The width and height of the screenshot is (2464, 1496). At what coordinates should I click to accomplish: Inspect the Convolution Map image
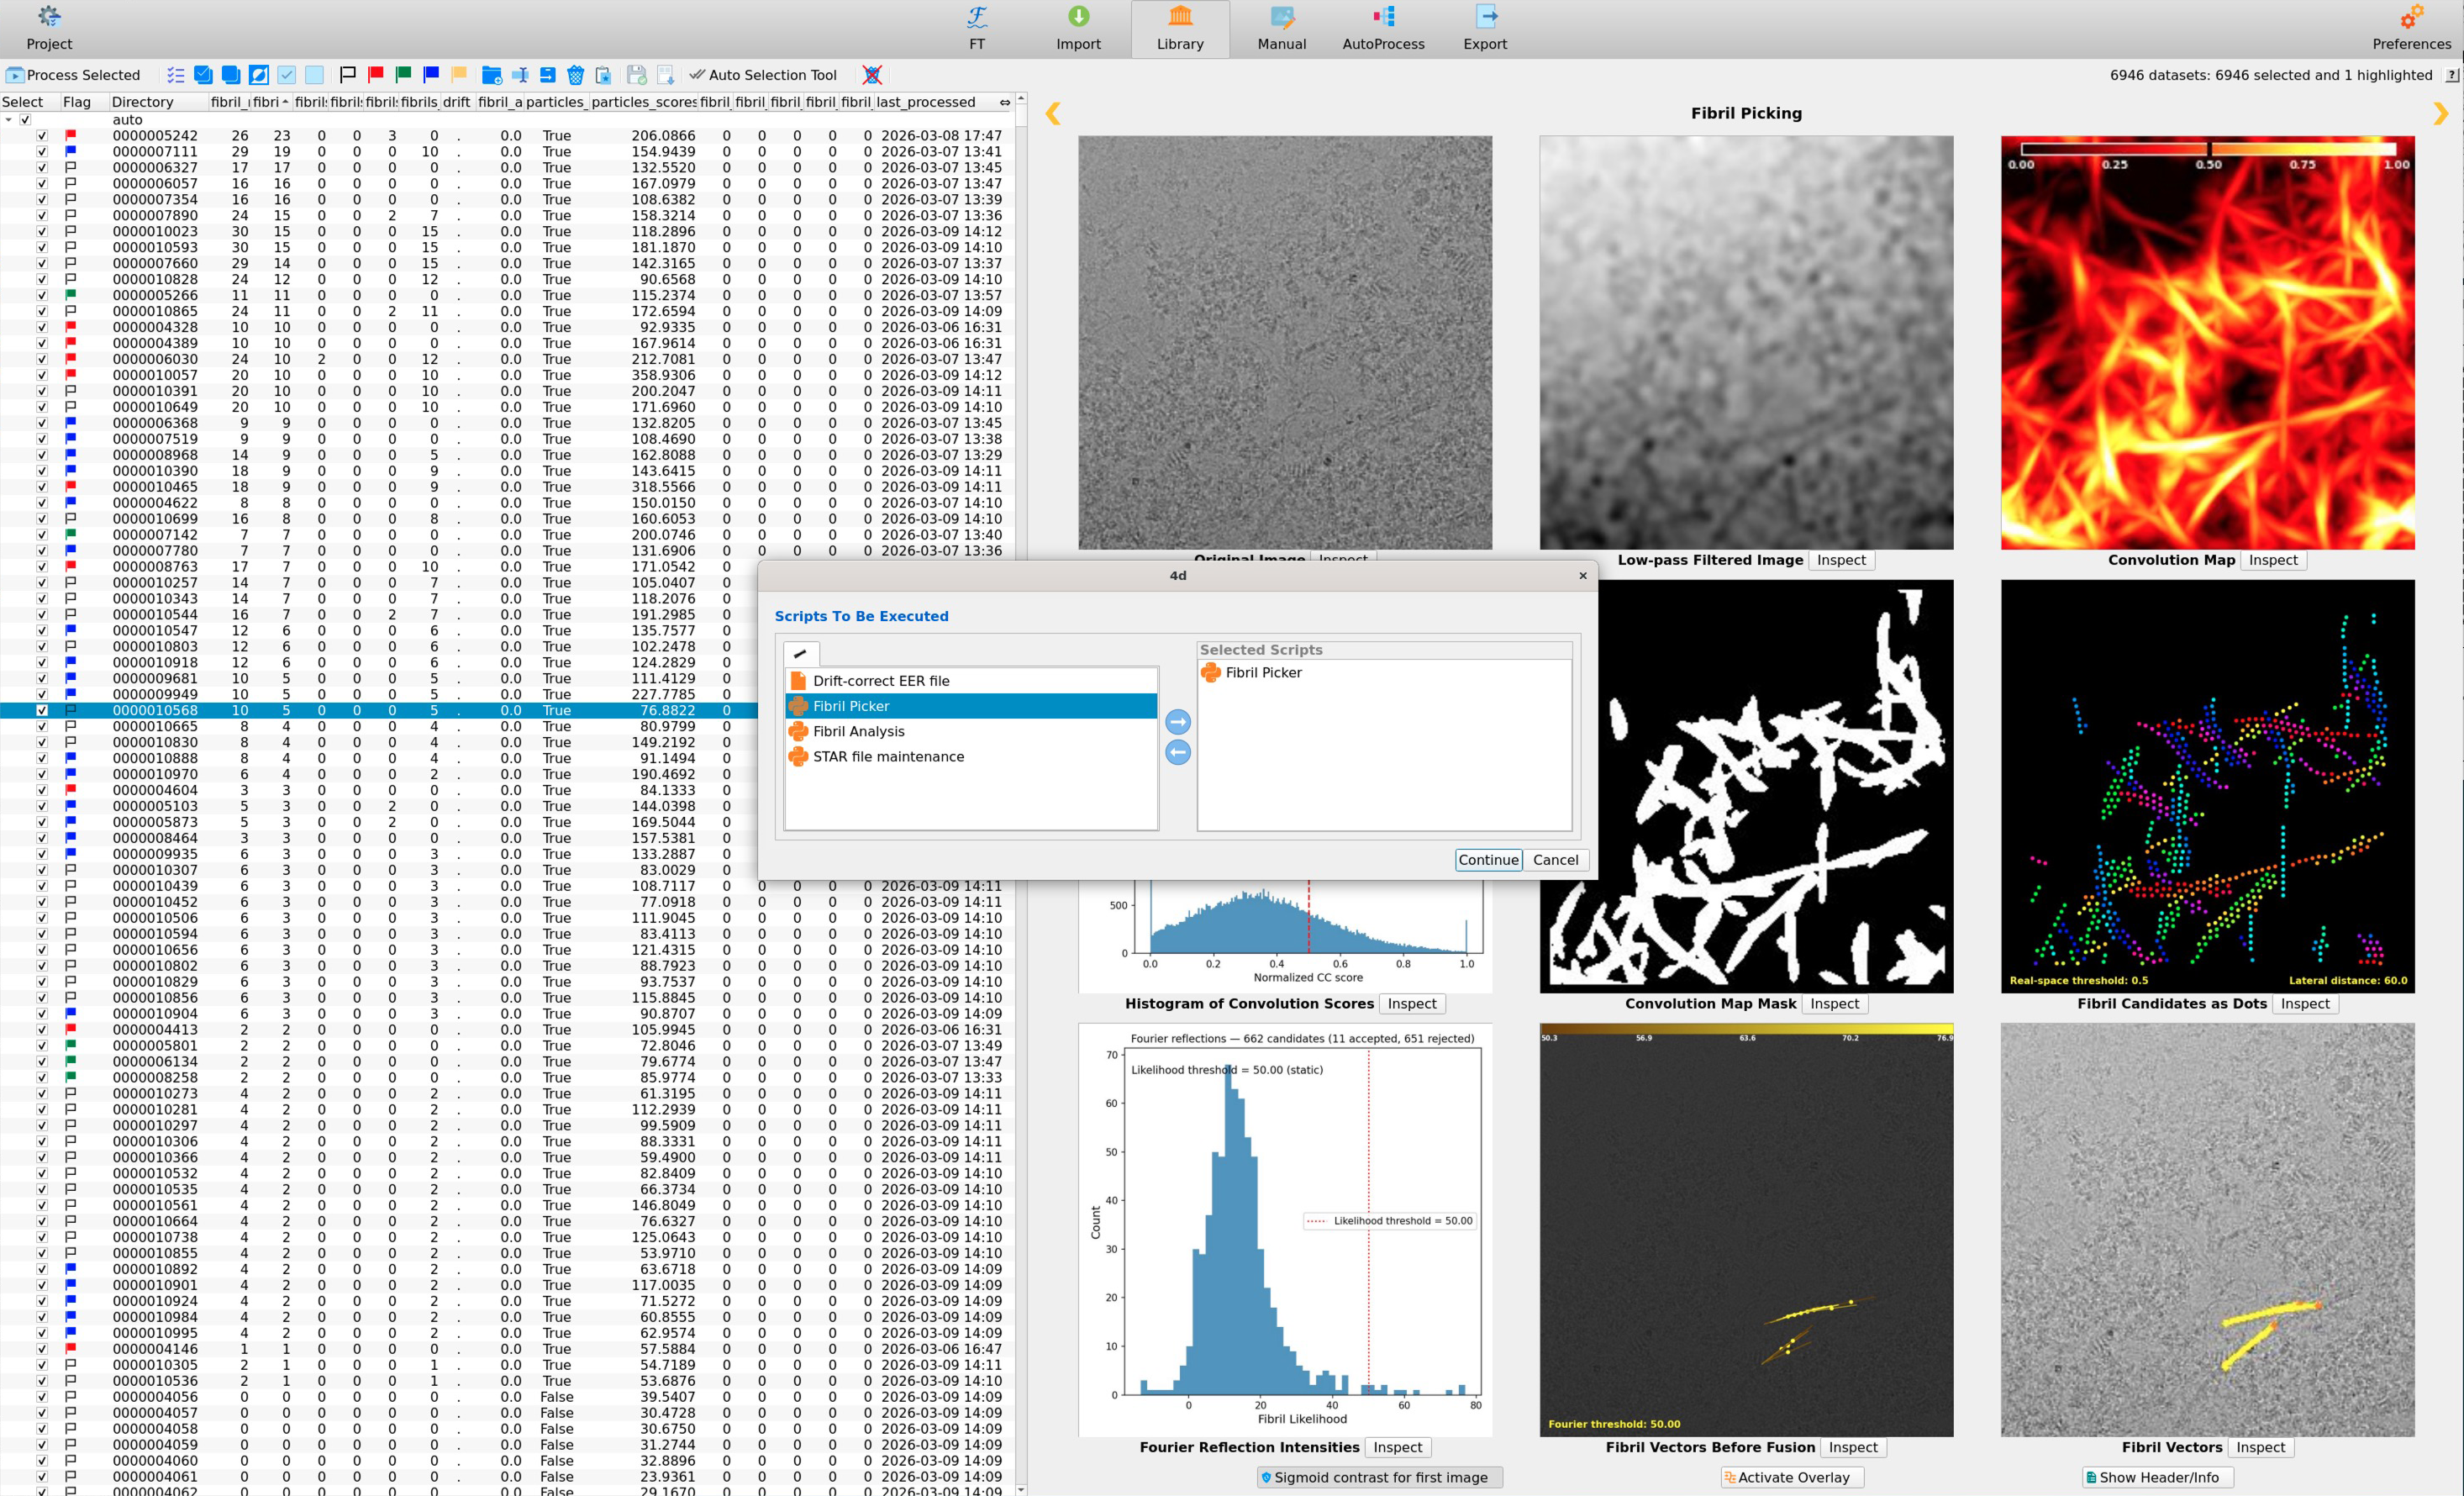coord(2272,560)
